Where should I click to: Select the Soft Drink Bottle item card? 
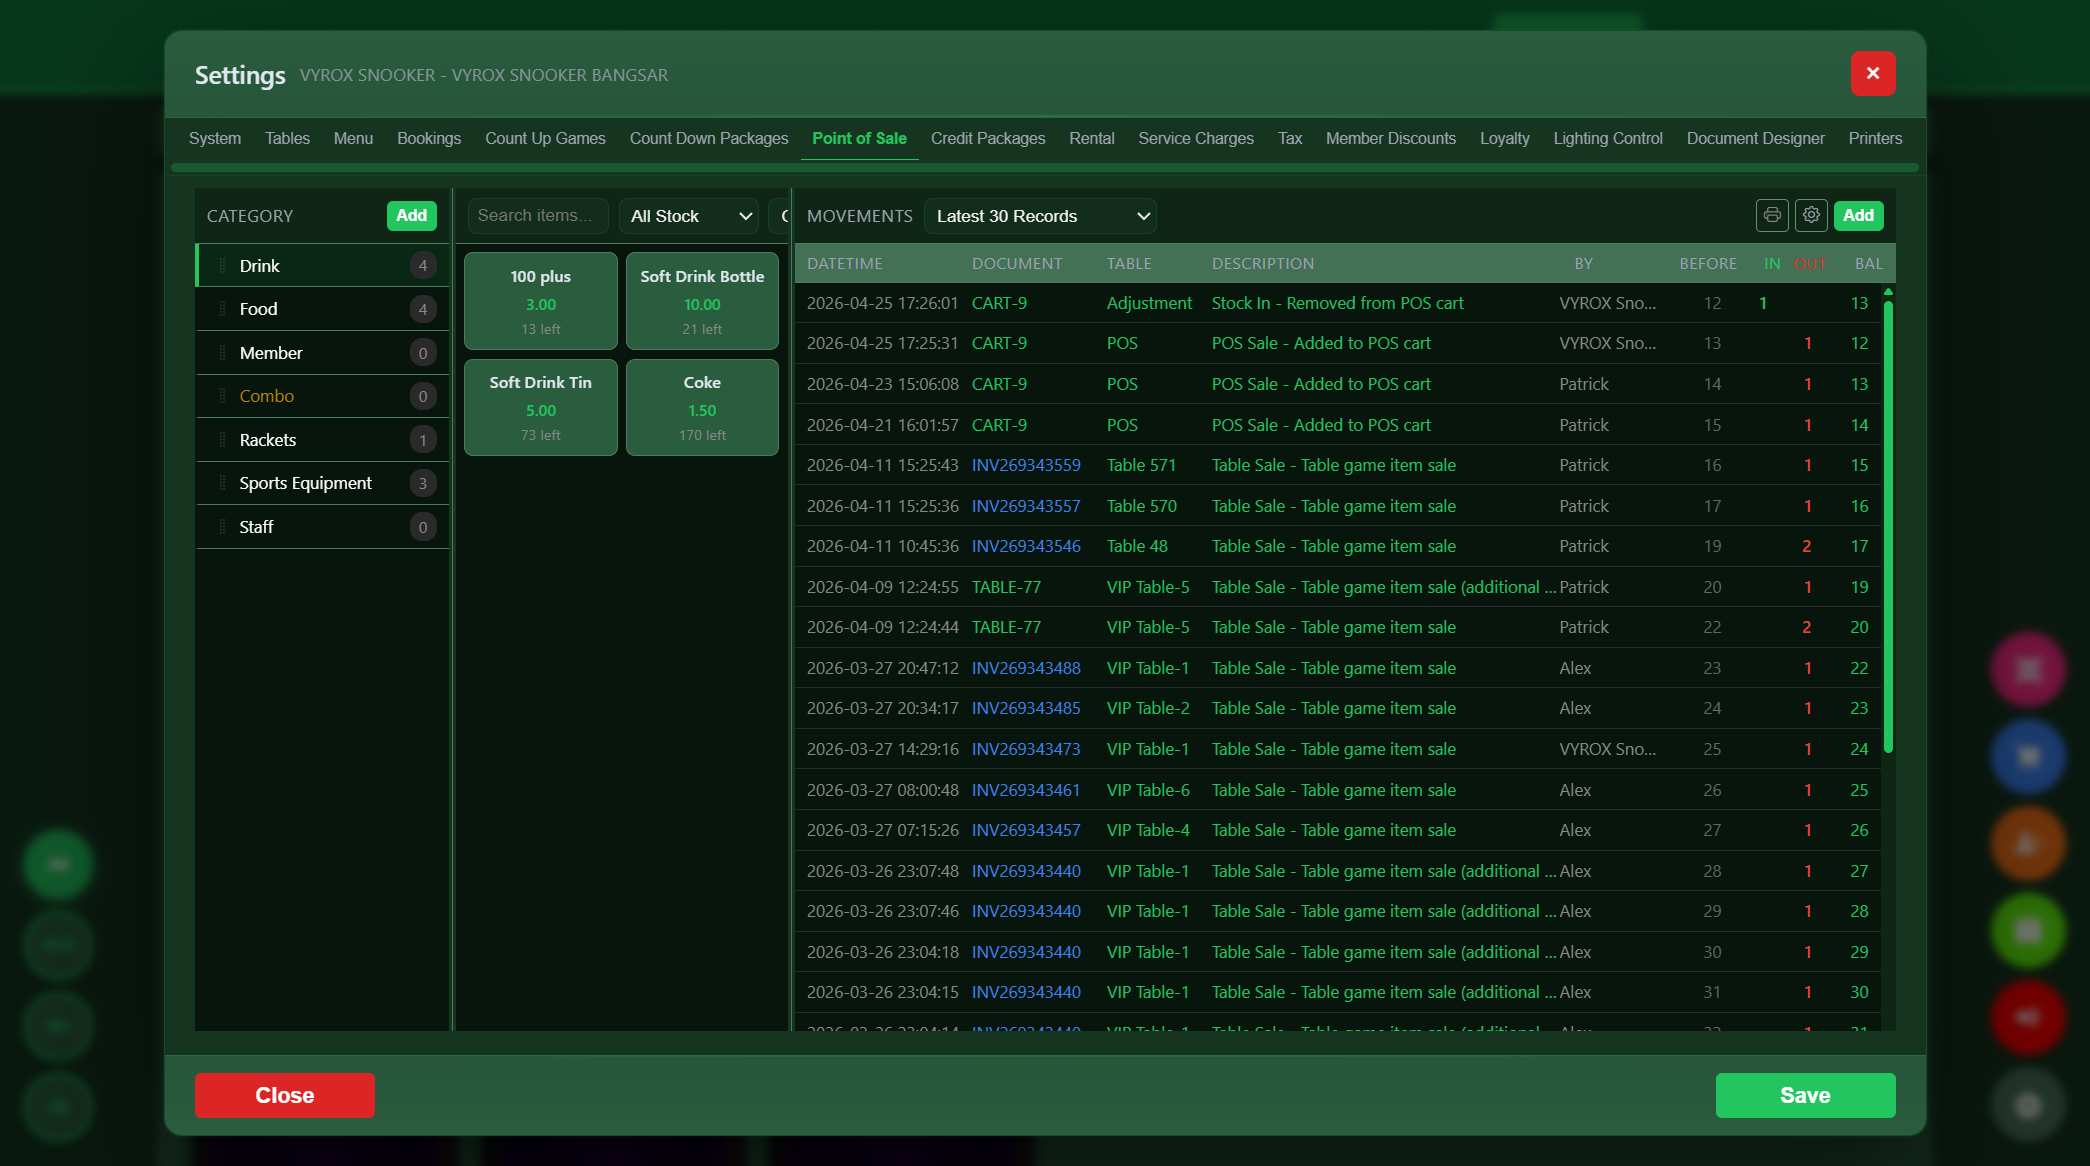[x=702, y=301]
